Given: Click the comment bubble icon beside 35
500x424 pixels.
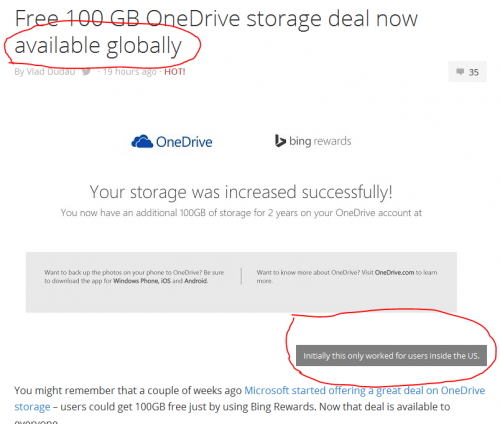Looking at the screenshot, I should pyautogui.click(x=460, y=72).
